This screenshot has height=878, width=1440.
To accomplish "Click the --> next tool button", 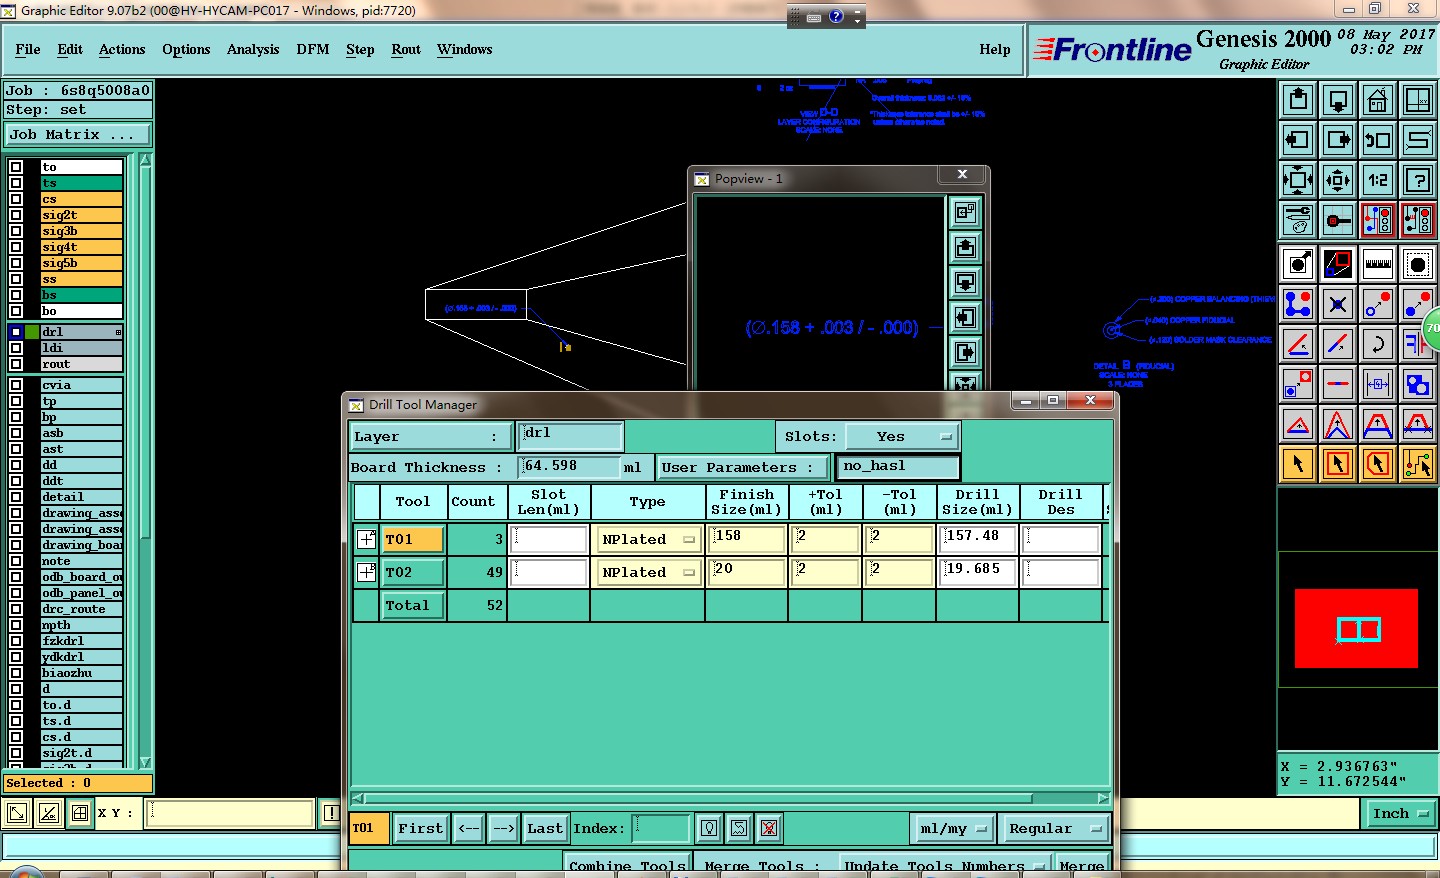I will click(504, 828).
